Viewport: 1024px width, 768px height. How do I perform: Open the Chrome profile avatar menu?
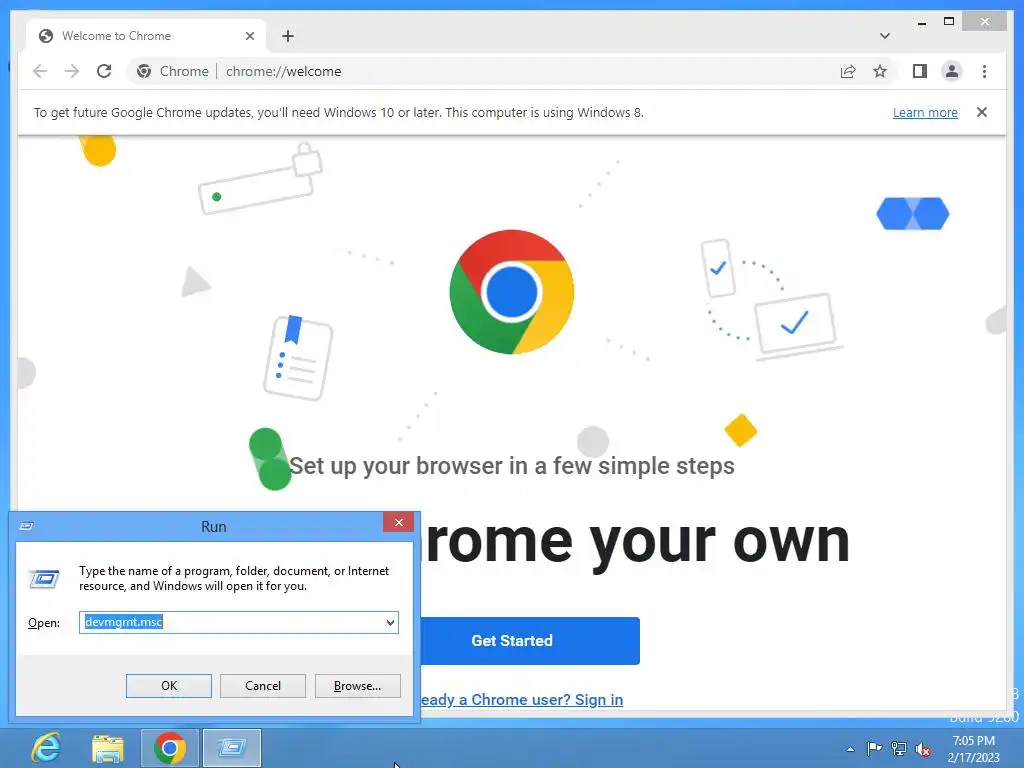[952, 71]
